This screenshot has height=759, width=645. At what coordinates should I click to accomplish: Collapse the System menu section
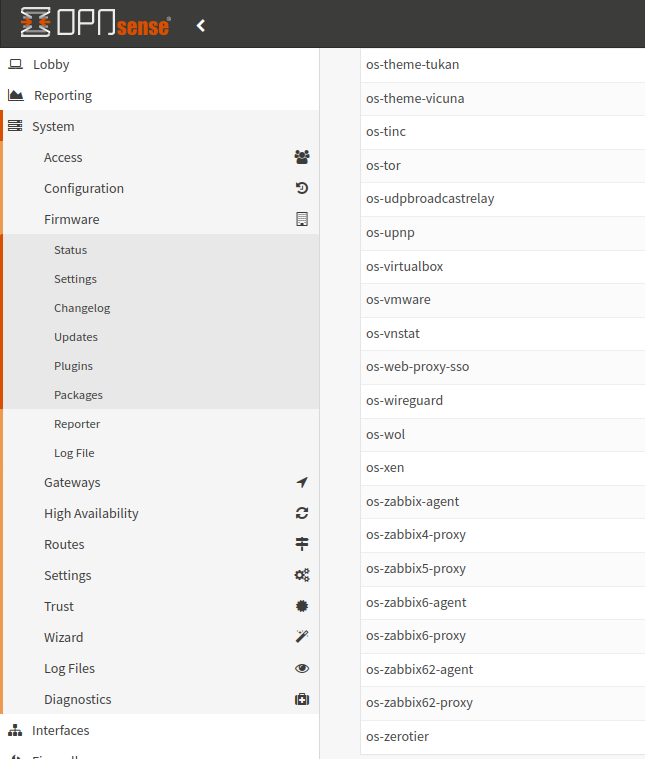(x=53, y=127)
